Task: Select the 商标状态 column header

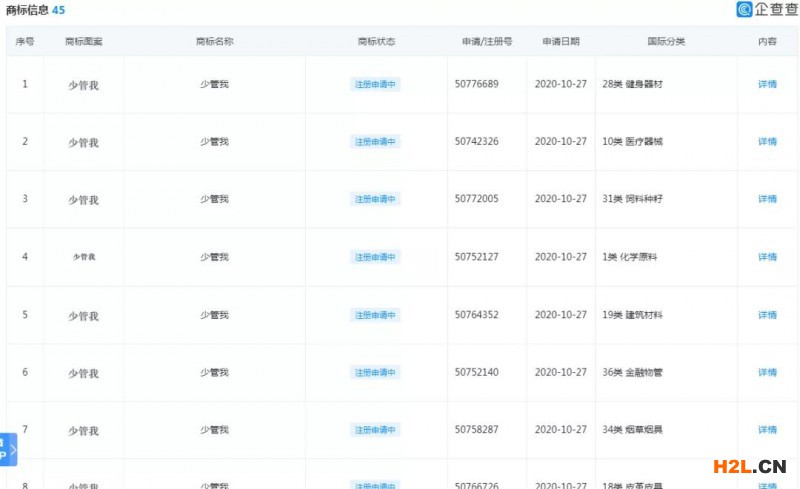Action: pos(376,42)
